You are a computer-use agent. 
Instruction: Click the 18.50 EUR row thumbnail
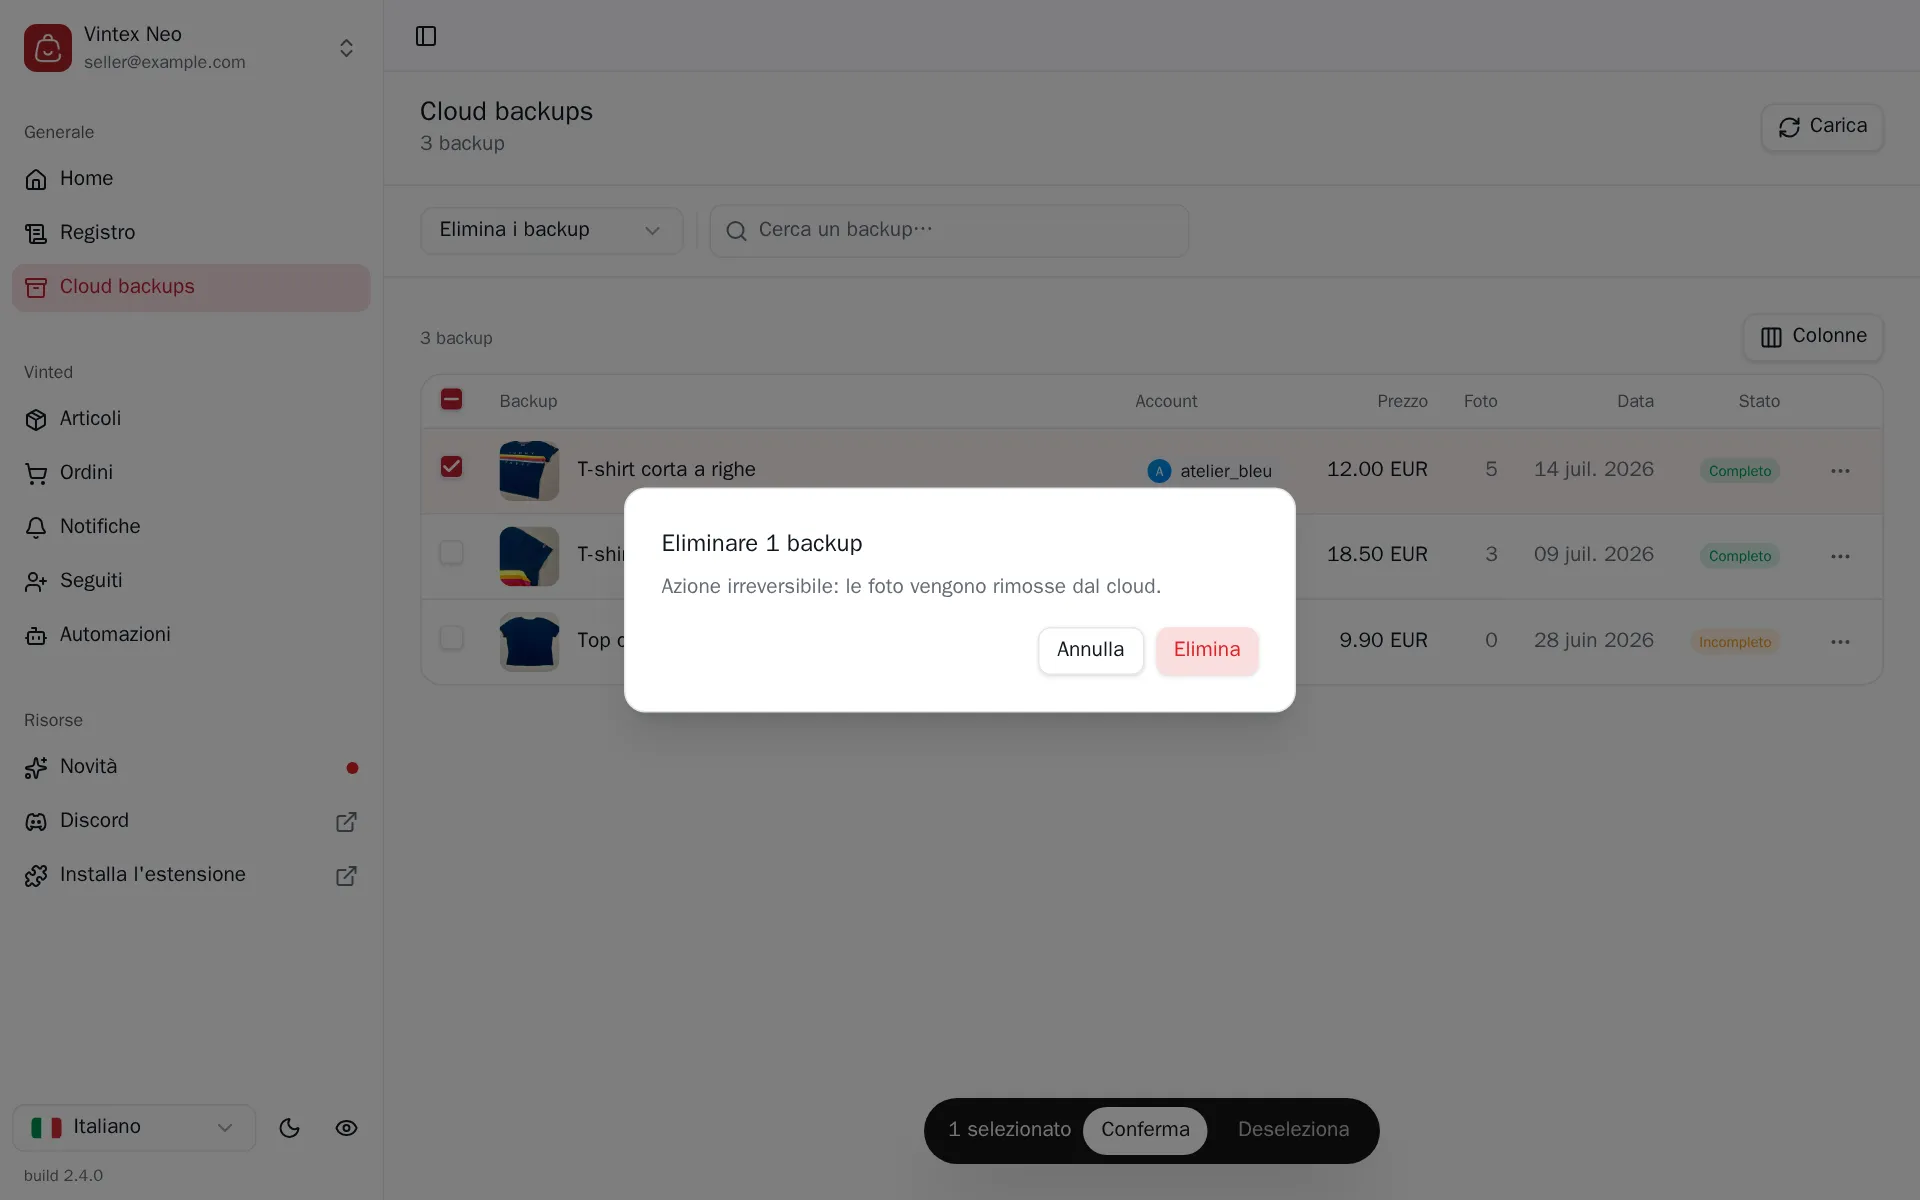529,556
